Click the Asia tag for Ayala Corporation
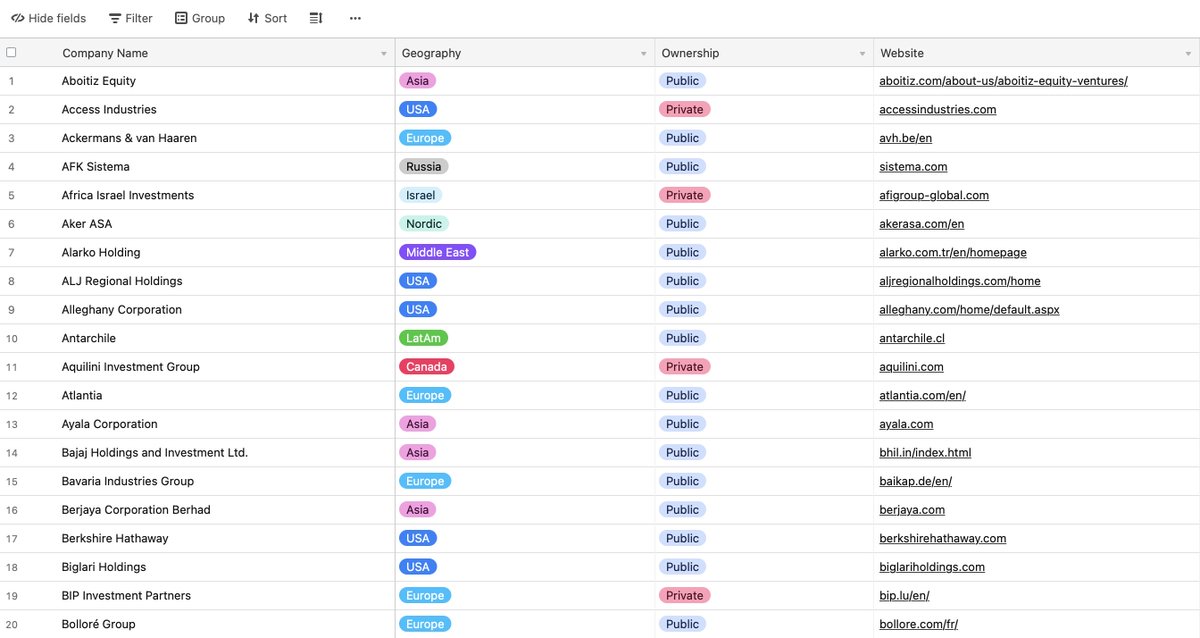 tap(417, 424)
